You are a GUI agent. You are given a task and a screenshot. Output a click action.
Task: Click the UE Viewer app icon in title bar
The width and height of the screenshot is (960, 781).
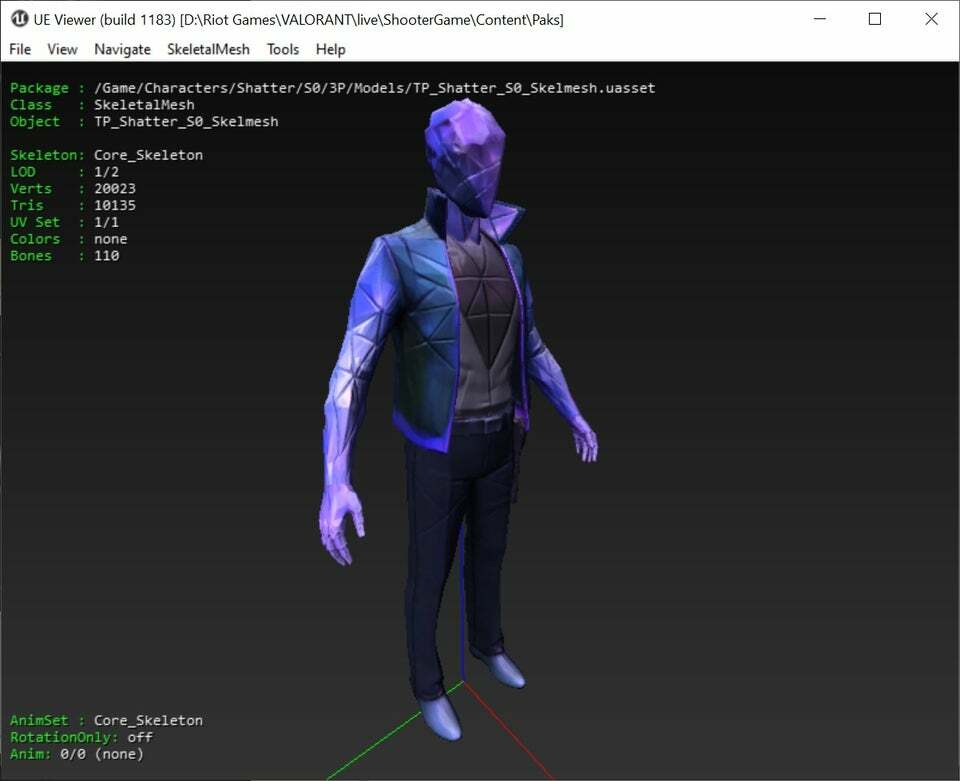(x=20, y=18)
